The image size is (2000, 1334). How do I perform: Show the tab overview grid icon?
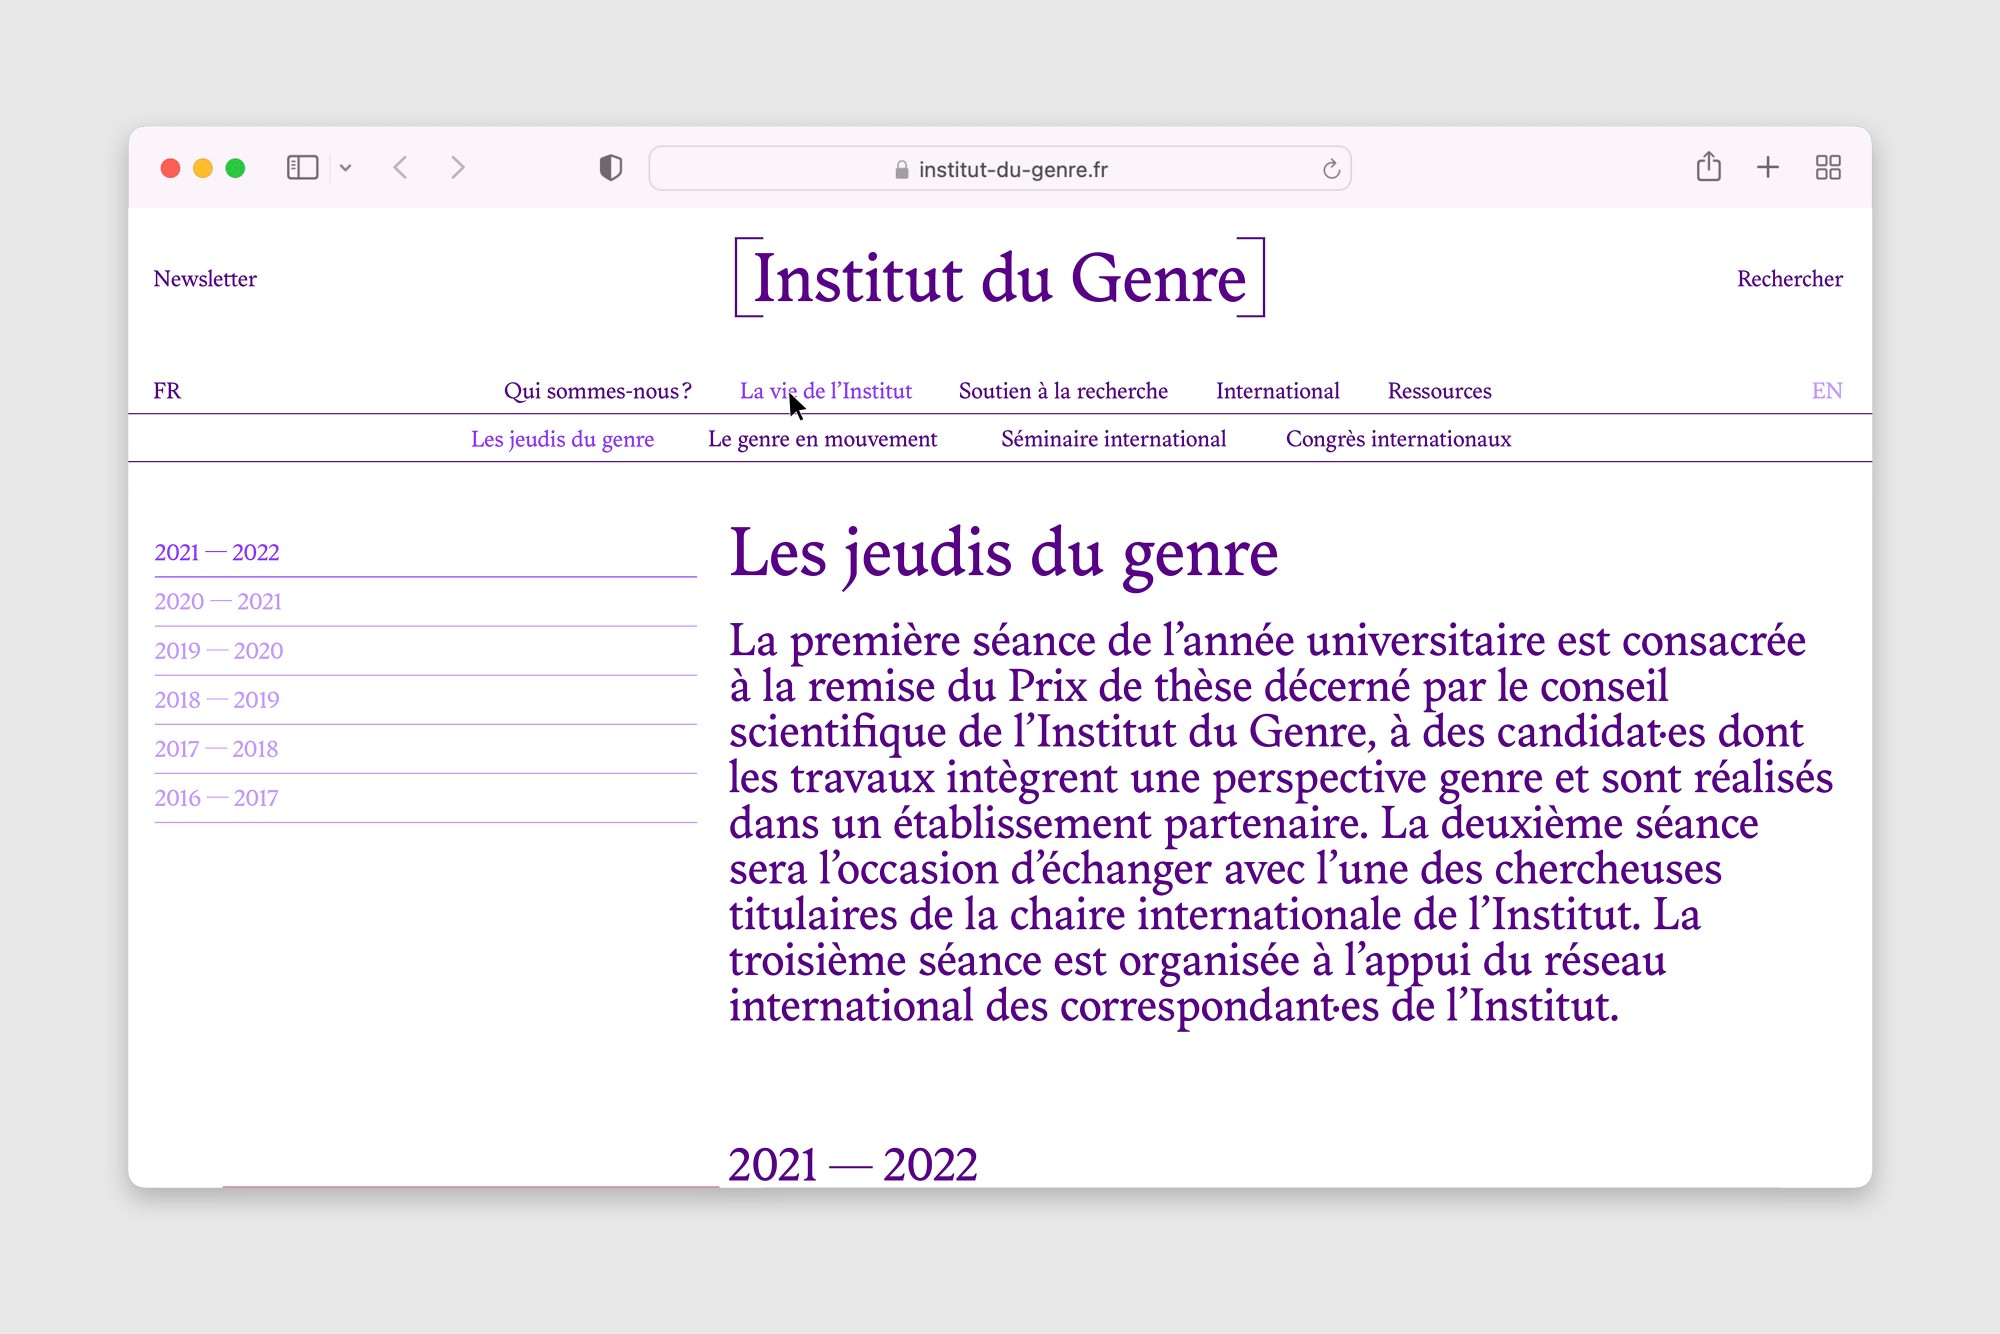point(1827,167)
